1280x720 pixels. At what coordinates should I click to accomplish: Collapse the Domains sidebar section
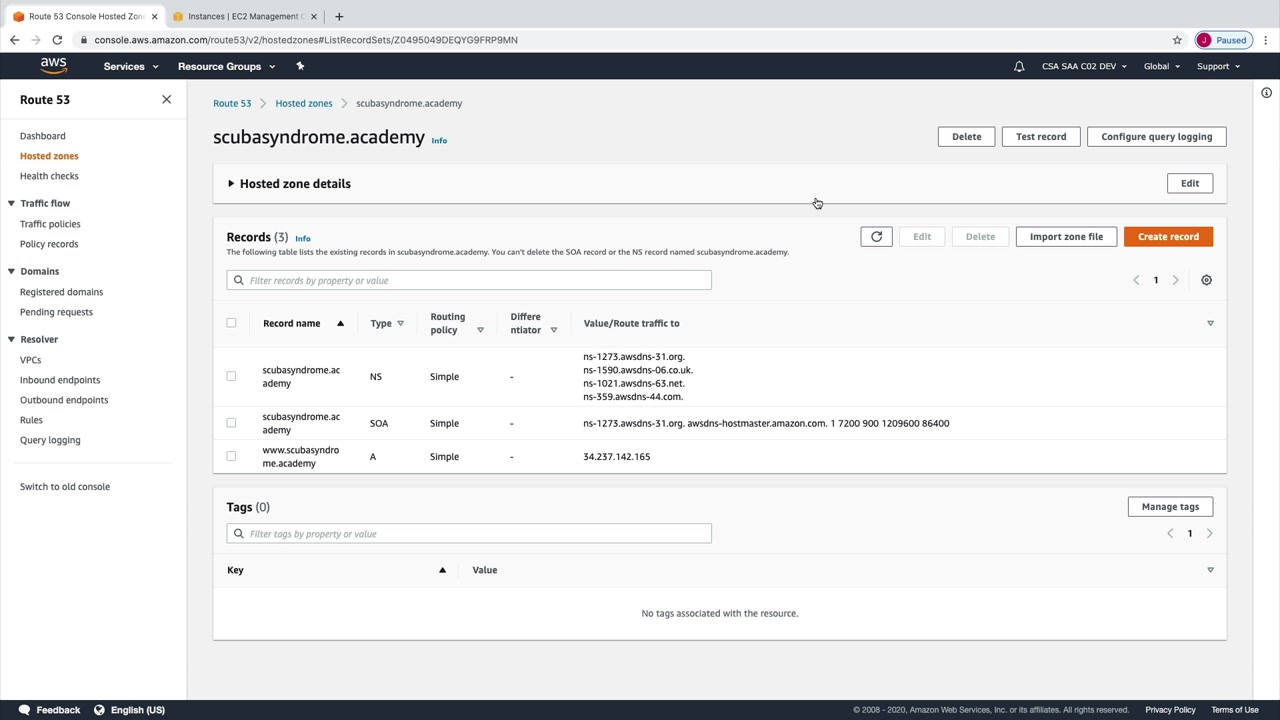[x=11, y=271]
